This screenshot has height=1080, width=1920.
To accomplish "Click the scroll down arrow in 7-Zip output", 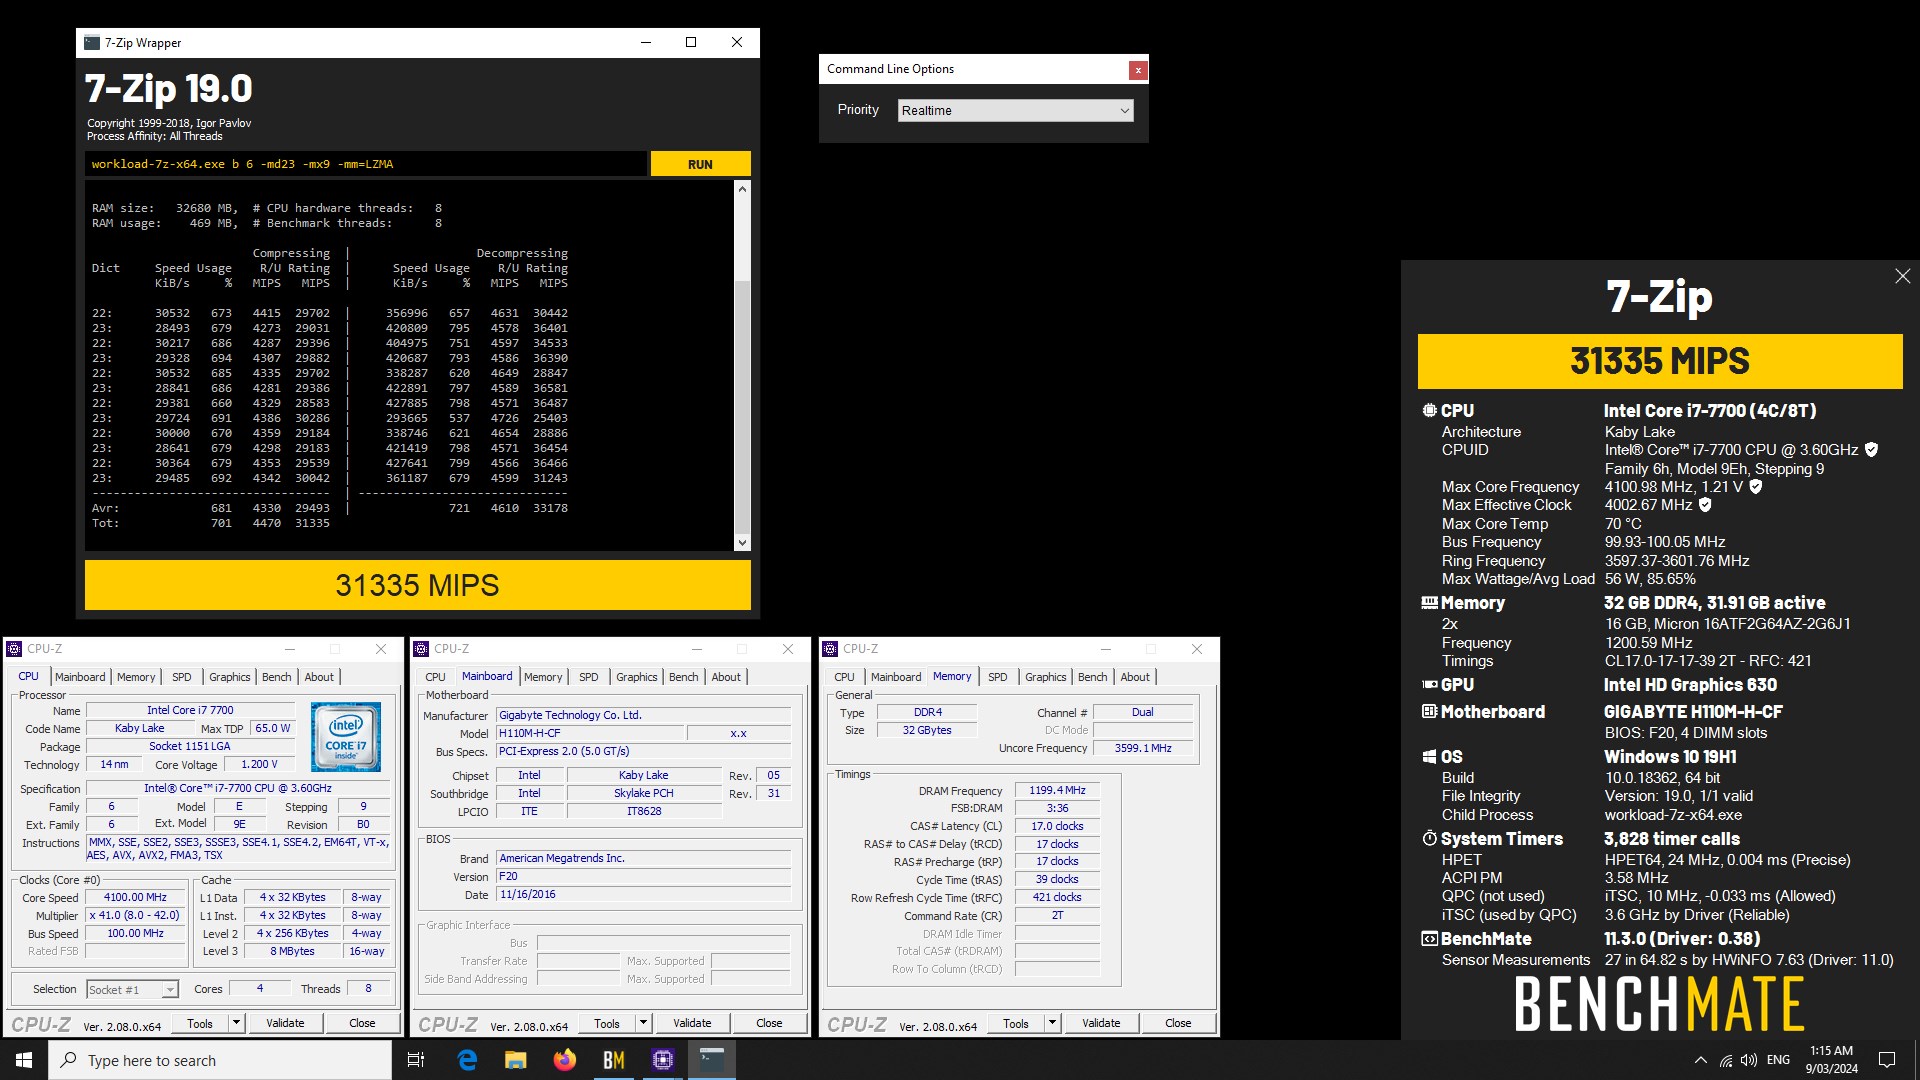I will 742,542.
